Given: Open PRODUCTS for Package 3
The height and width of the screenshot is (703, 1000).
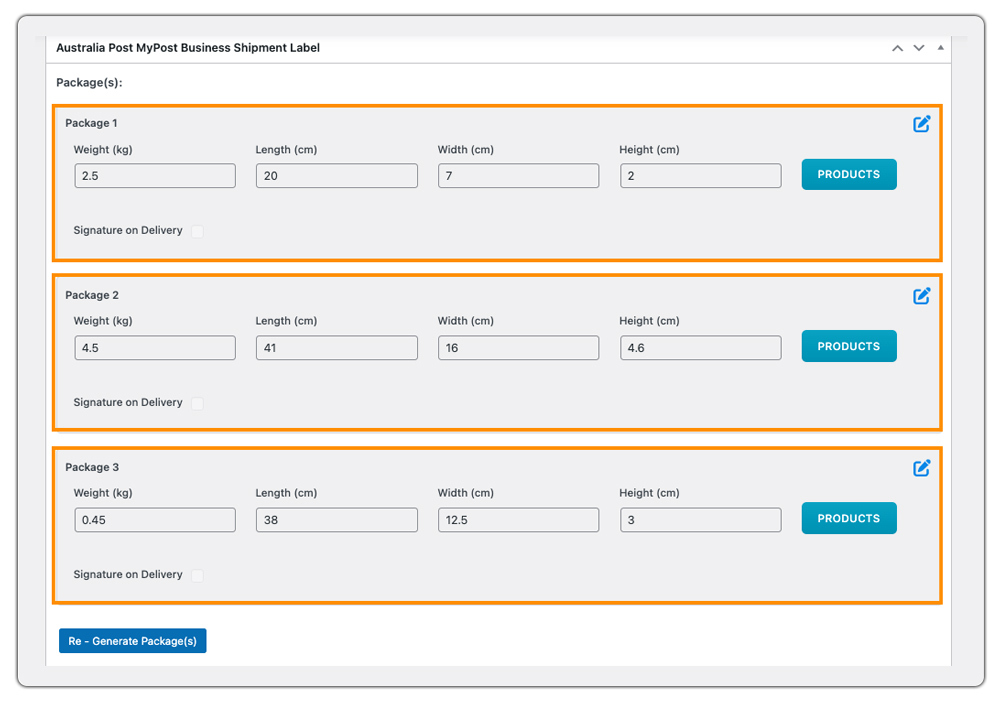Looking at the screenshot, I should pyautogui.click(x=849, y=518).
